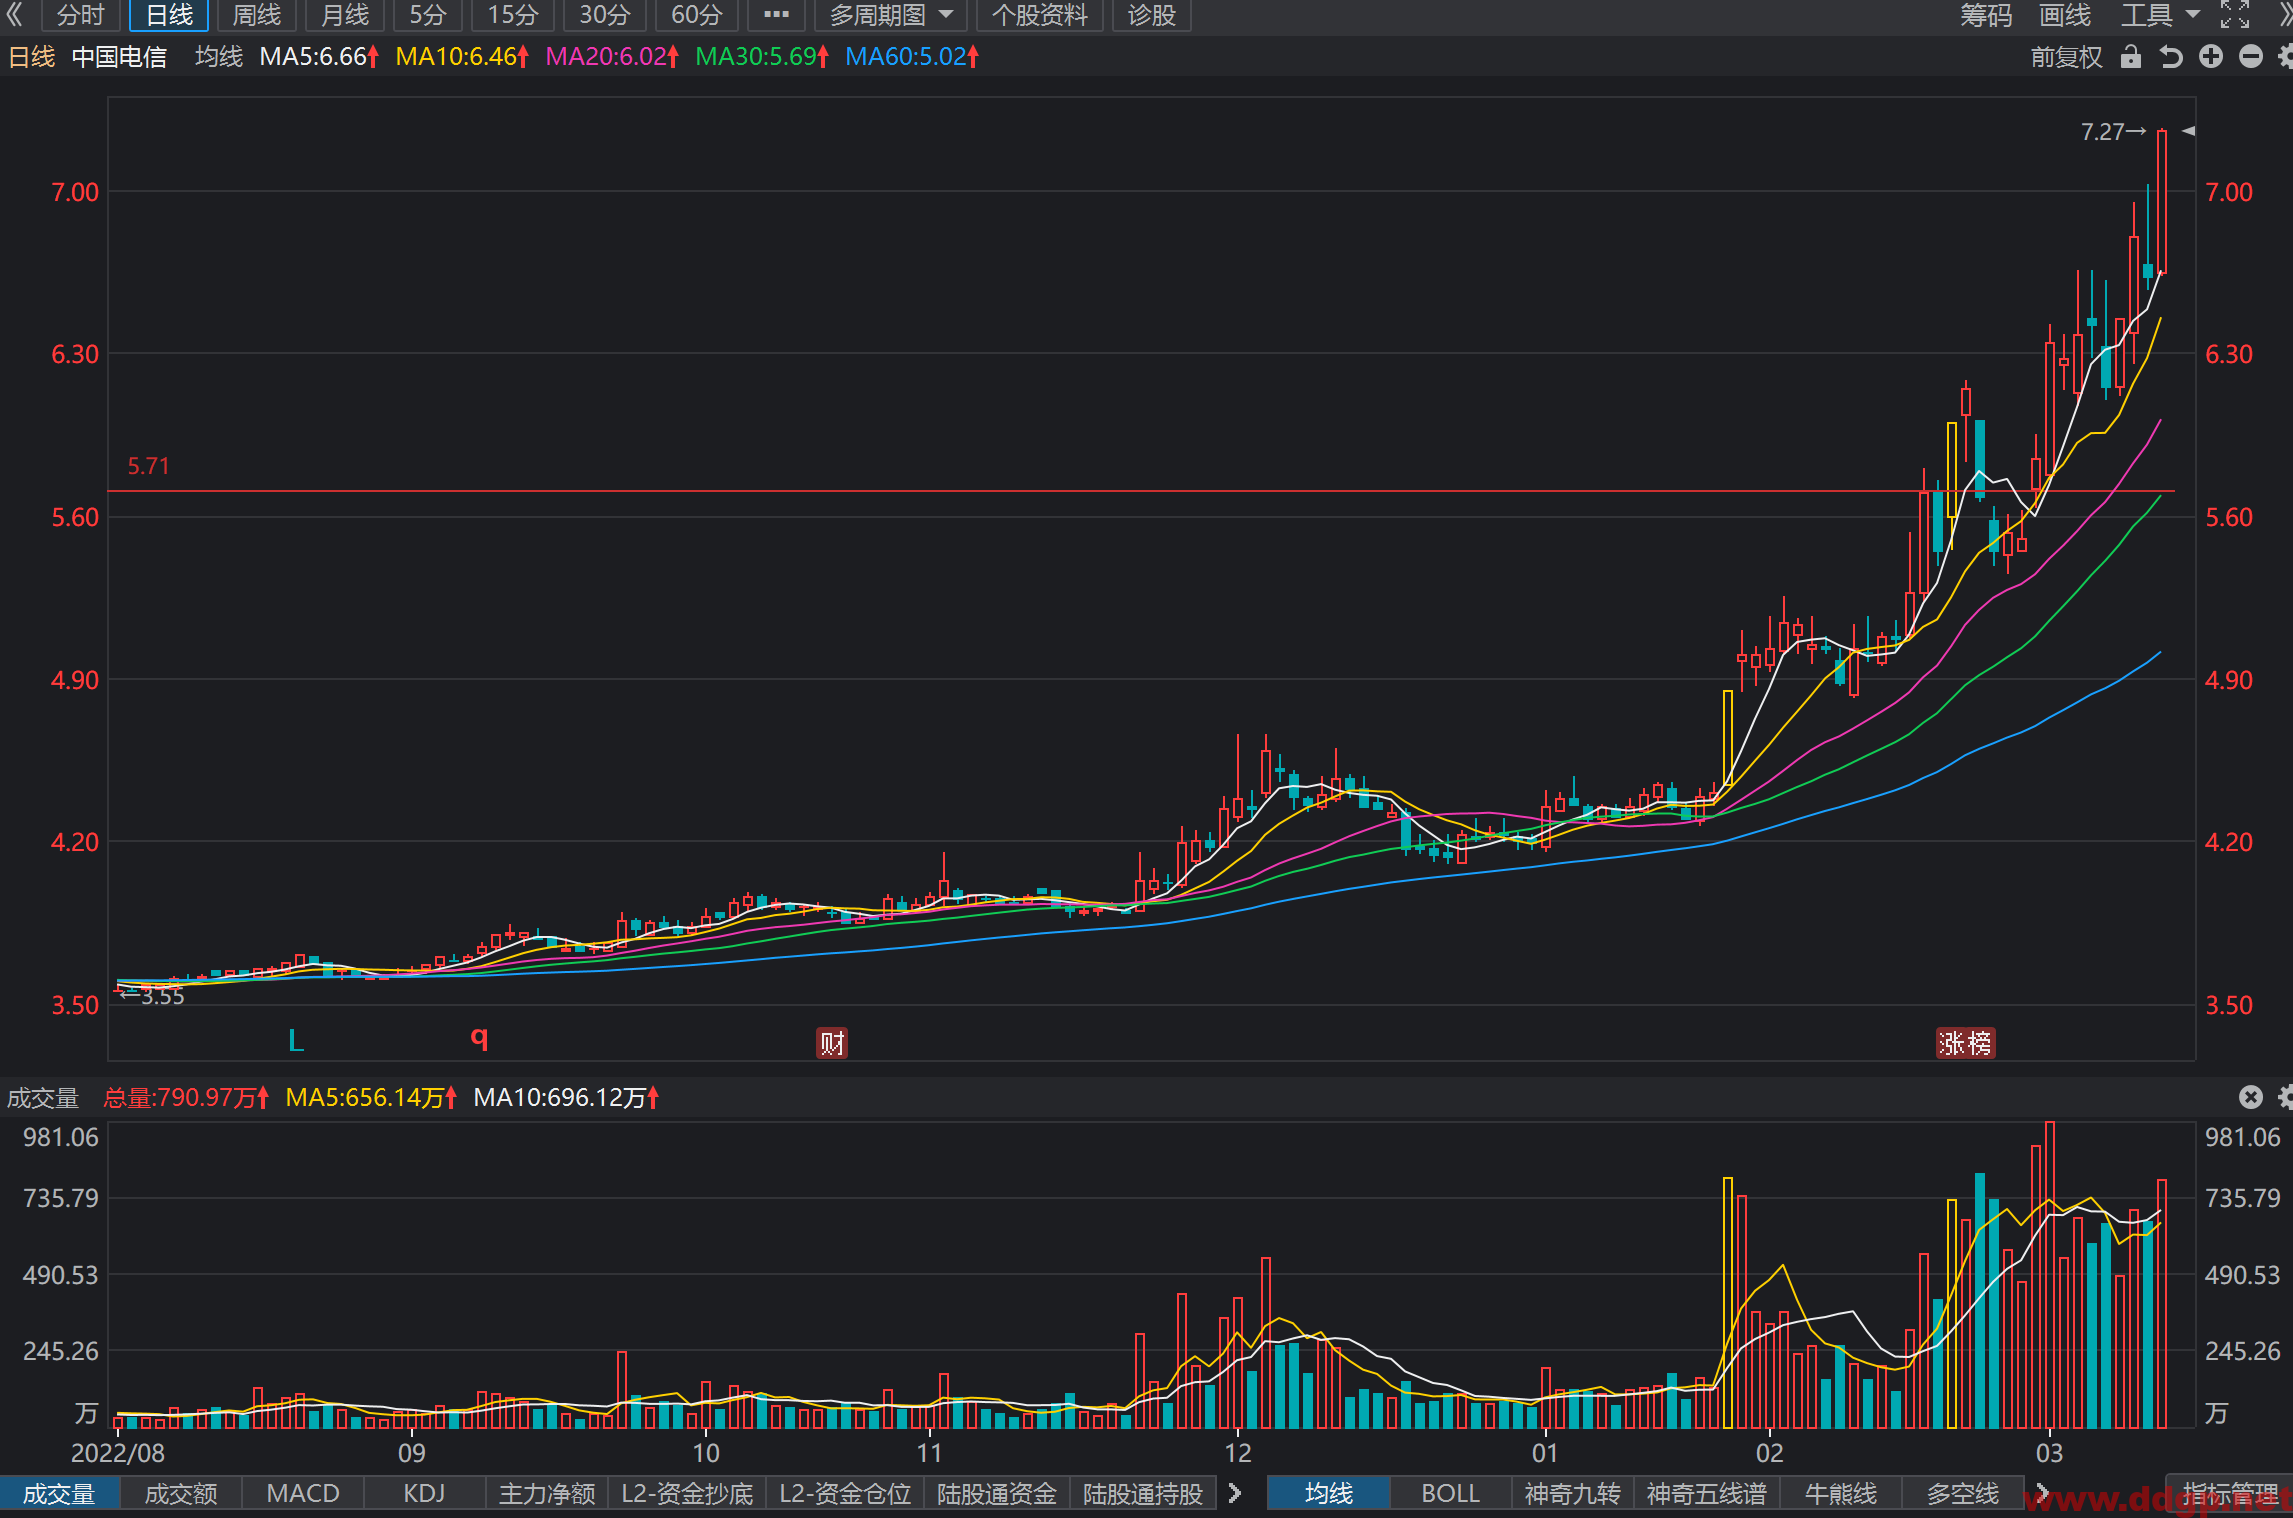Click the triangle pointer beside 7.27 high
The height and width of the screenshot is (1518, 2293).
pos(2188,131)
